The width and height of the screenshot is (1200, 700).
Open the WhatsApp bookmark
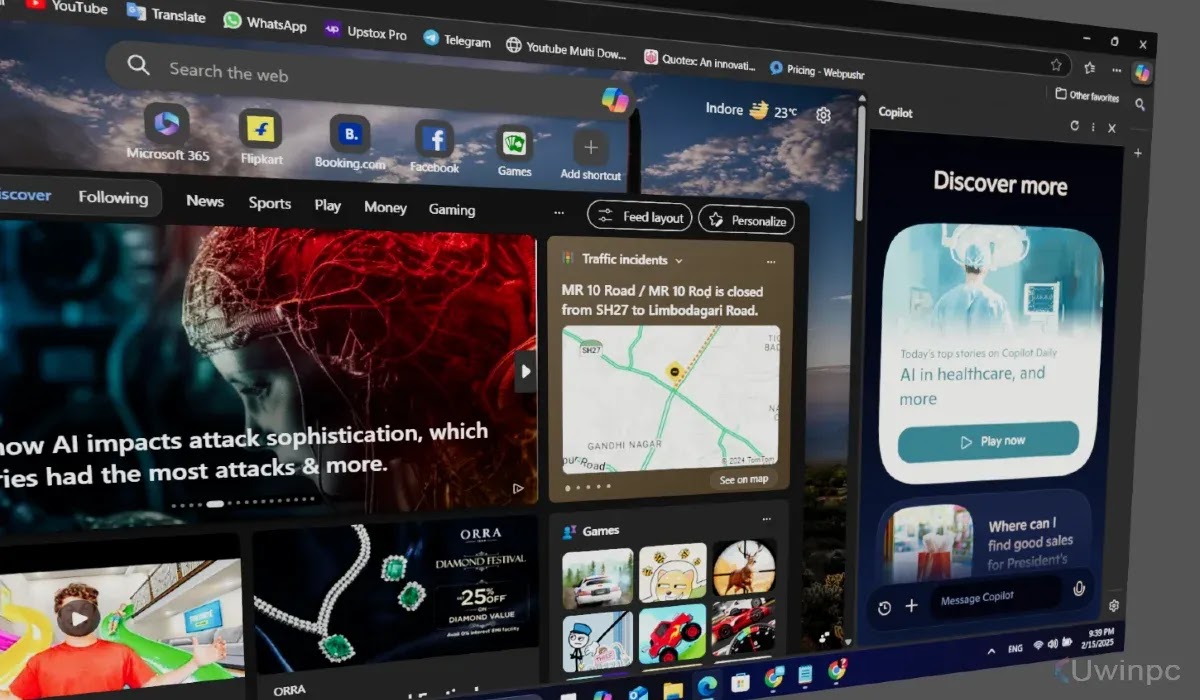265,22
